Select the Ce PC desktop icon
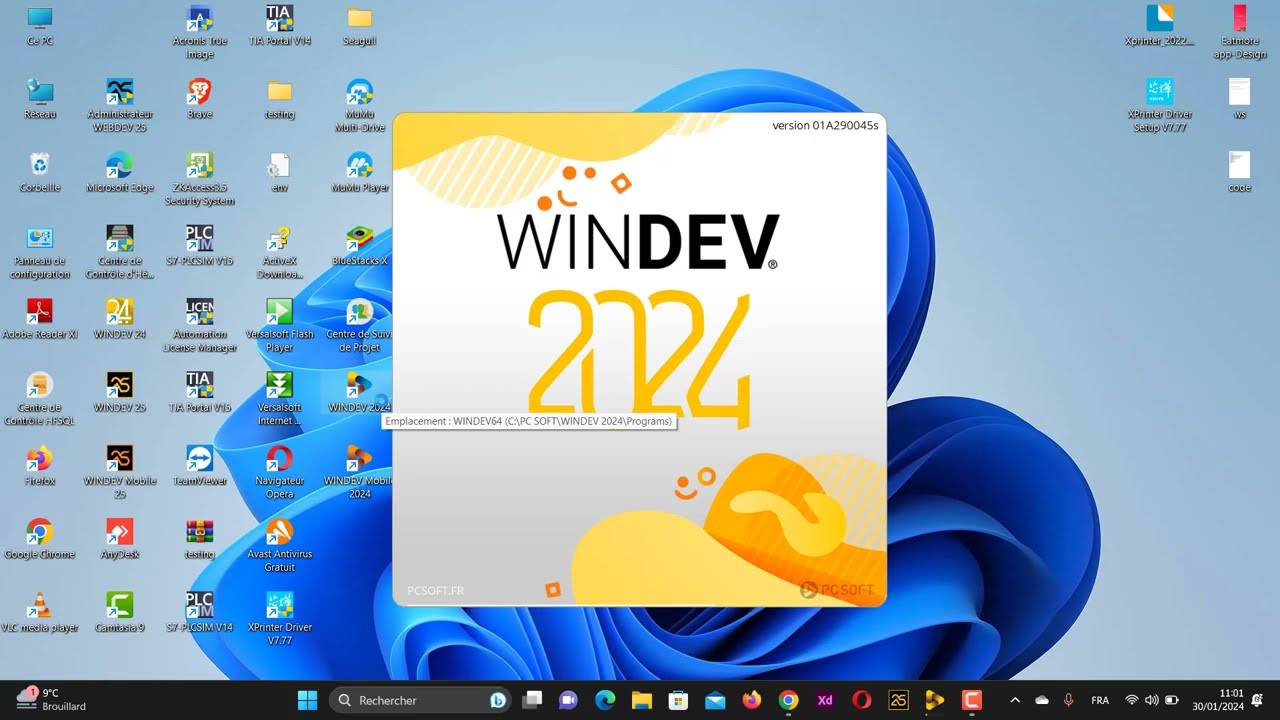Viewport: 1280px width, 720px height. point(40,25)
